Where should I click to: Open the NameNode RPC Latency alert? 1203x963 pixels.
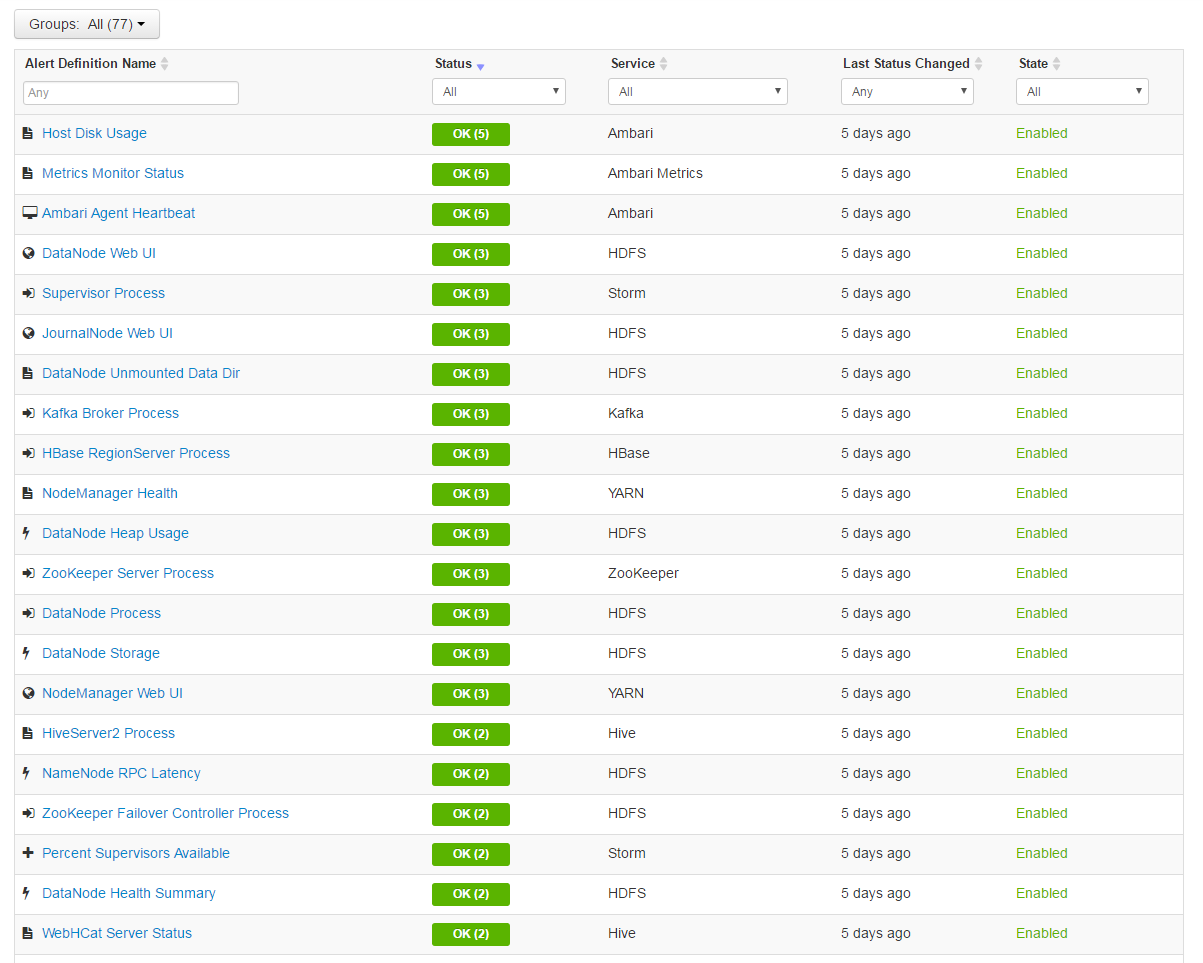(x=121, y=773)
